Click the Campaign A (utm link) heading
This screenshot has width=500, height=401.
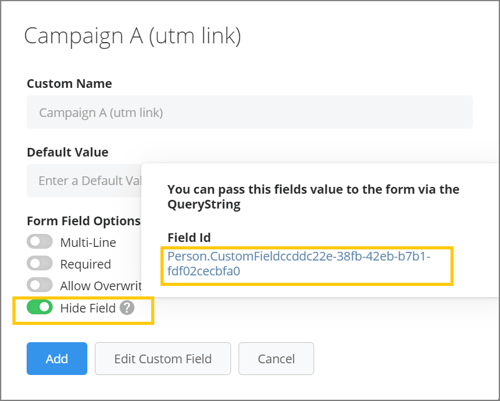[x=132, y=36]
